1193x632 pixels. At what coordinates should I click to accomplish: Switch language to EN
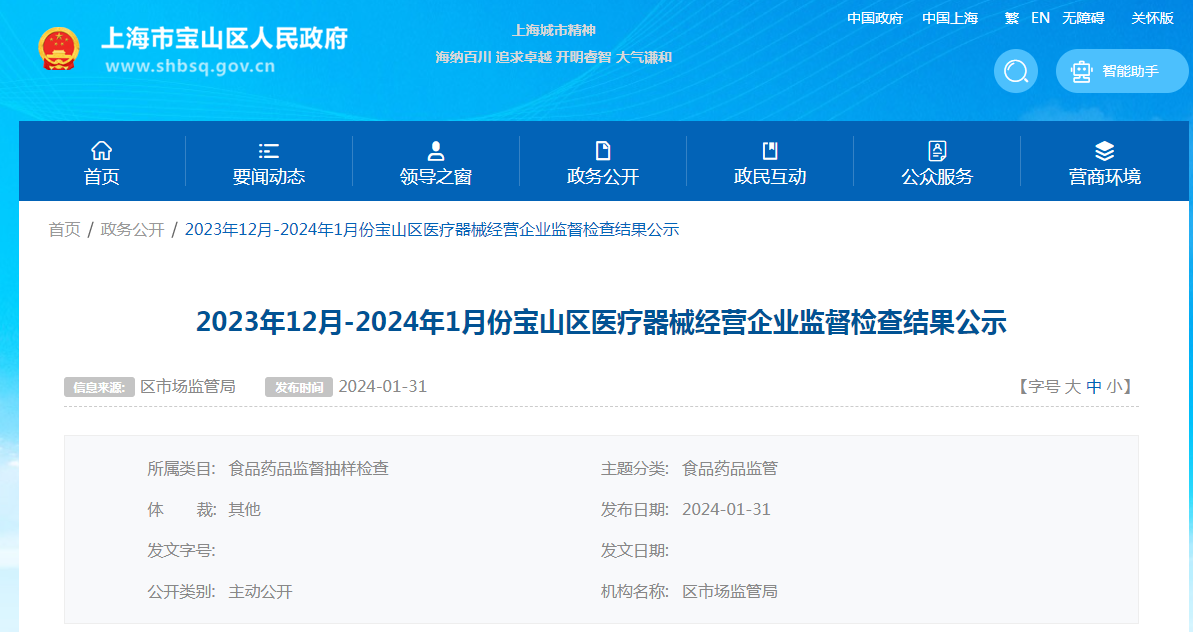(1040, 18)
